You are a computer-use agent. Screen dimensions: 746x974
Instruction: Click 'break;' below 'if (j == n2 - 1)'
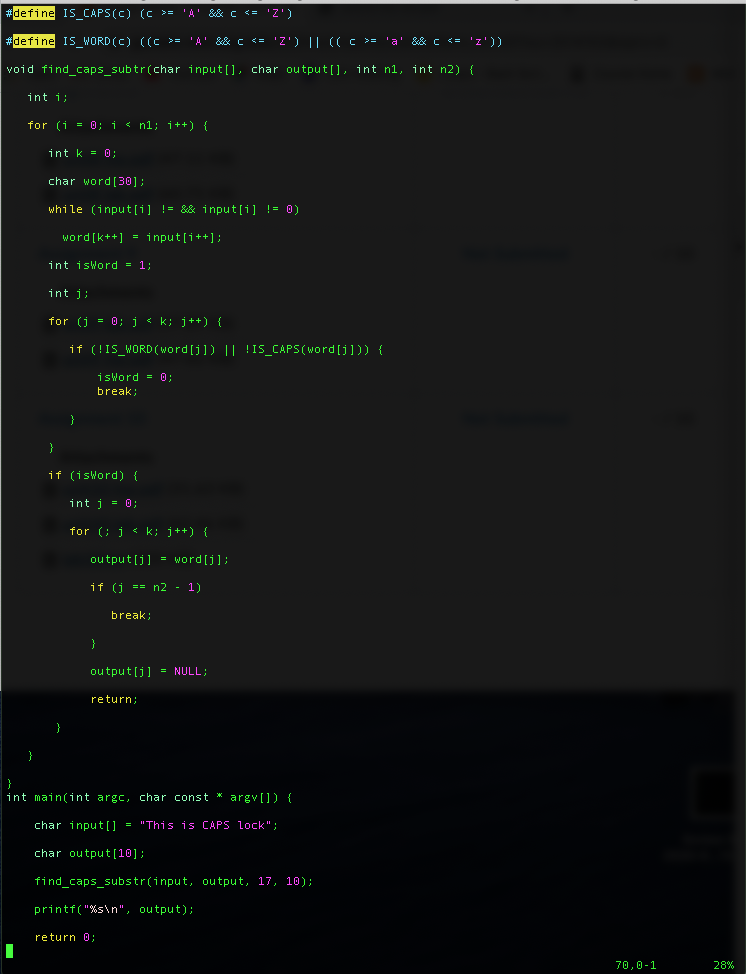click(x=131, y=615)
